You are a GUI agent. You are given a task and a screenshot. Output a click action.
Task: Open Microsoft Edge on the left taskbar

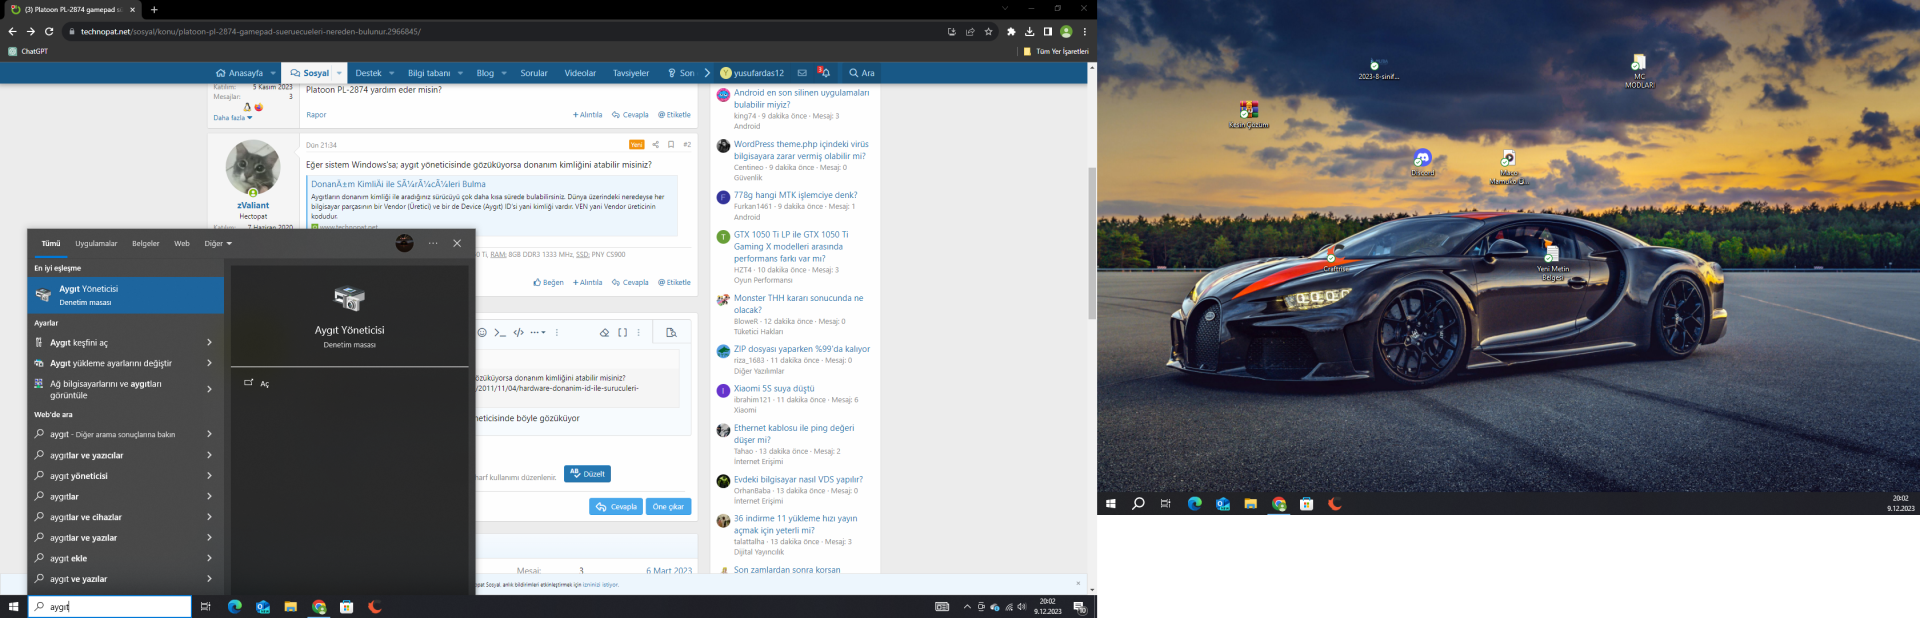(x=235, y=607)
